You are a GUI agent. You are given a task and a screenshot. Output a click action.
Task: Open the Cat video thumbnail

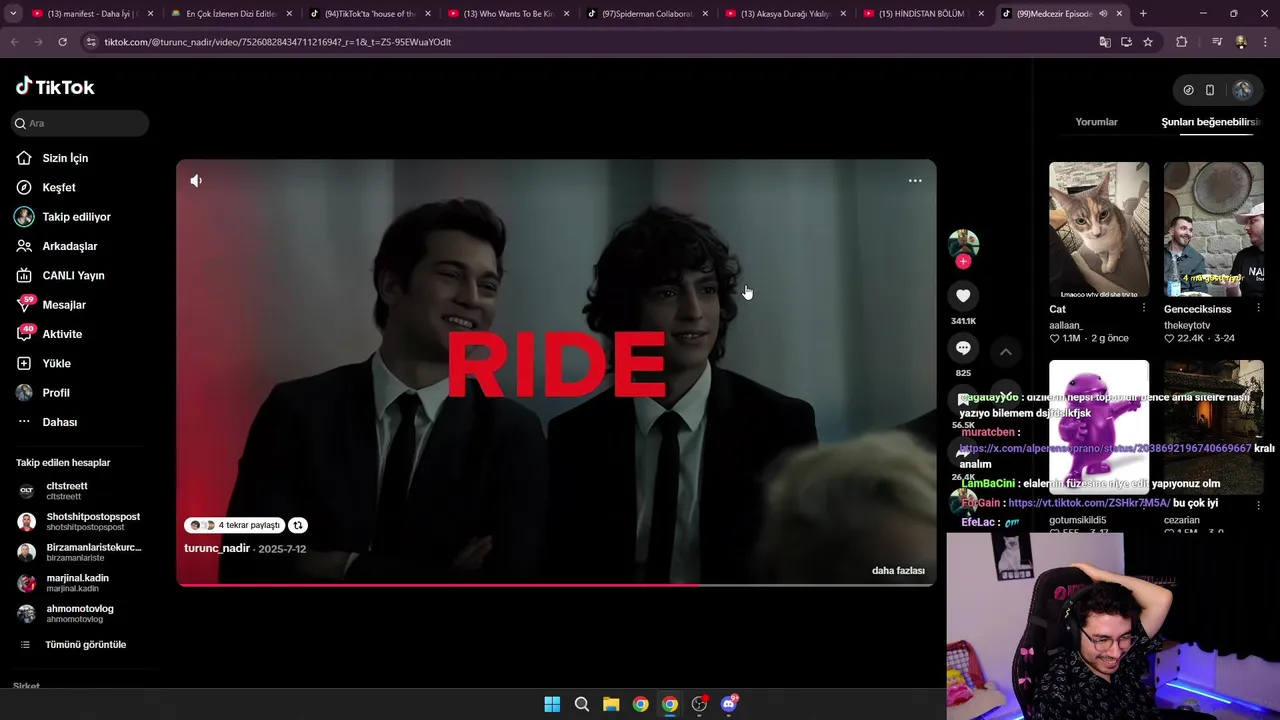tap(1099, 229)
